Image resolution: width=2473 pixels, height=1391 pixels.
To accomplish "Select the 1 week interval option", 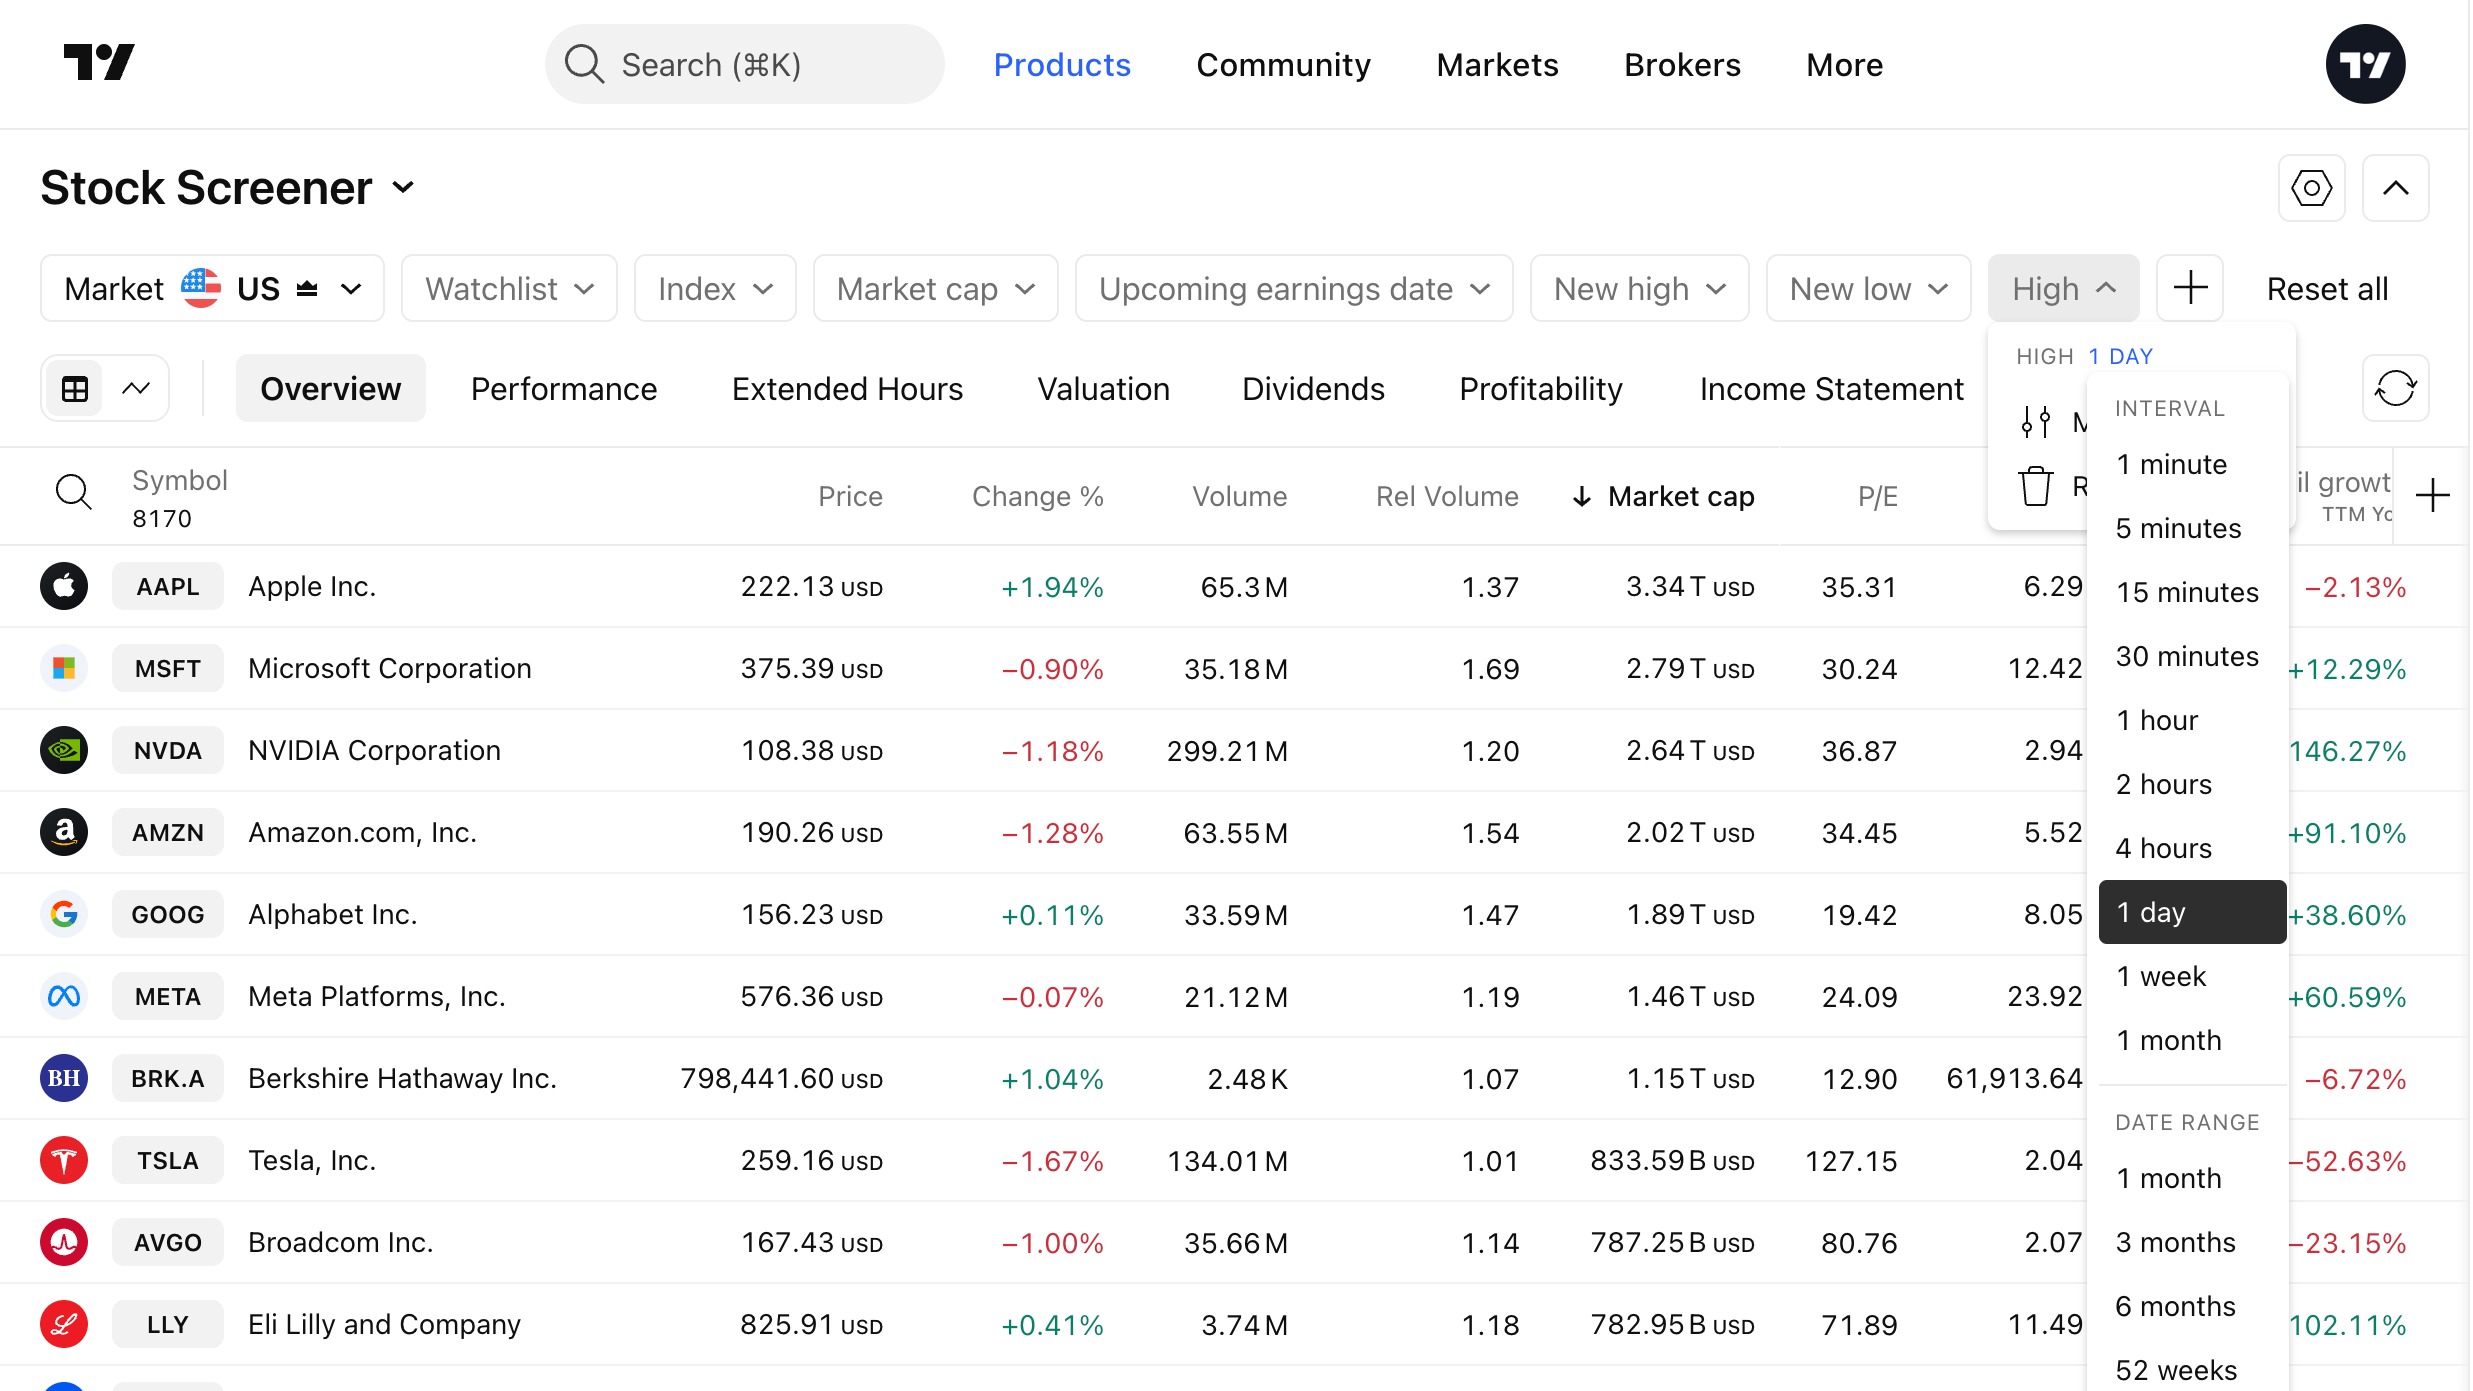I will [x=2160, y=976].
